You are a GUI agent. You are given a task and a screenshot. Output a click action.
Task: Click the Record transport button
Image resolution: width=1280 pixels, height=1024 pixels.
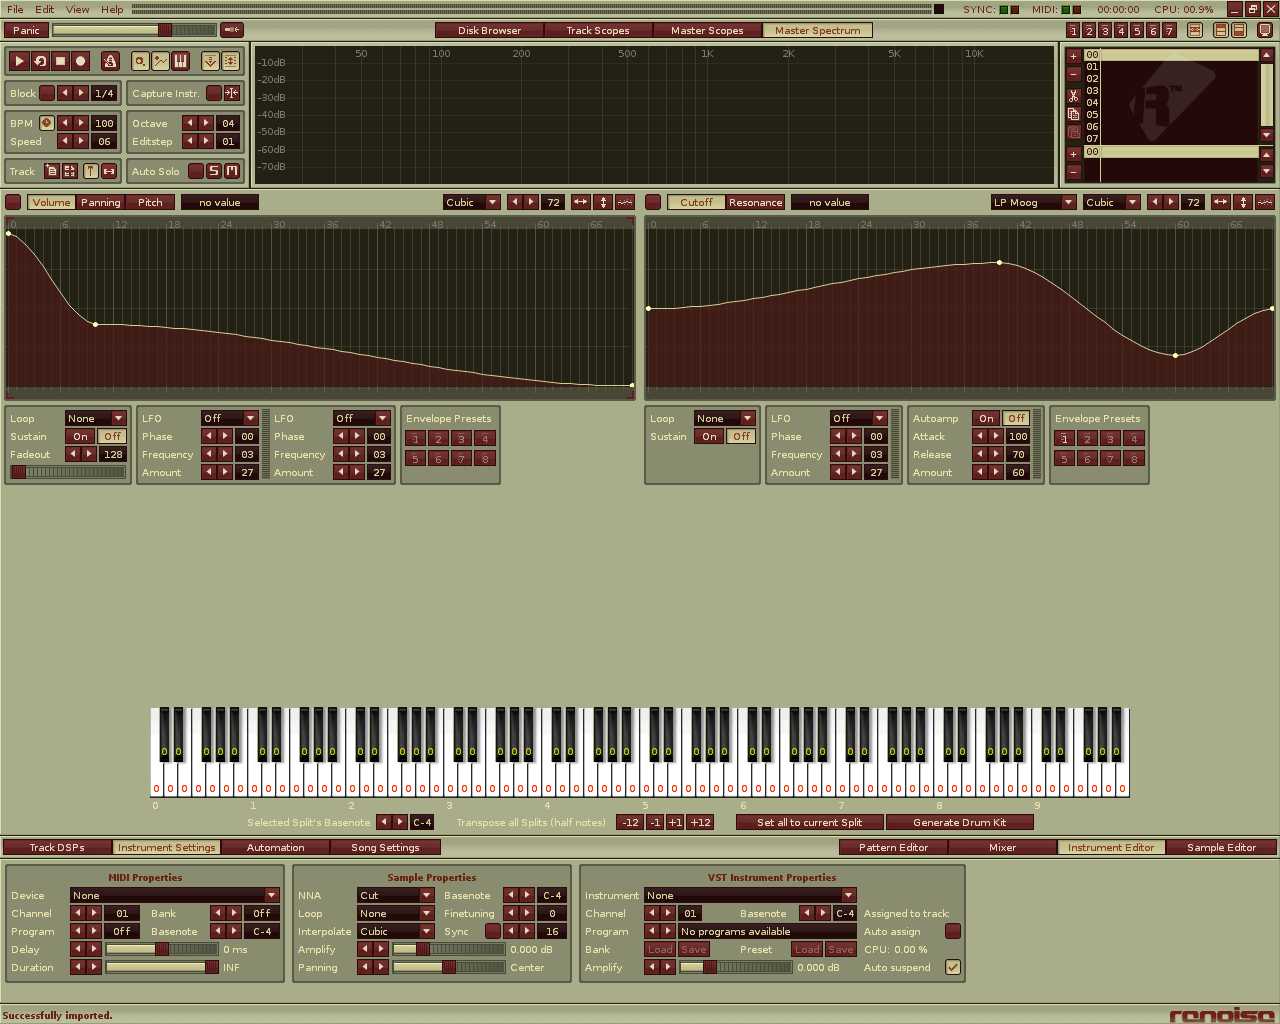81,61
